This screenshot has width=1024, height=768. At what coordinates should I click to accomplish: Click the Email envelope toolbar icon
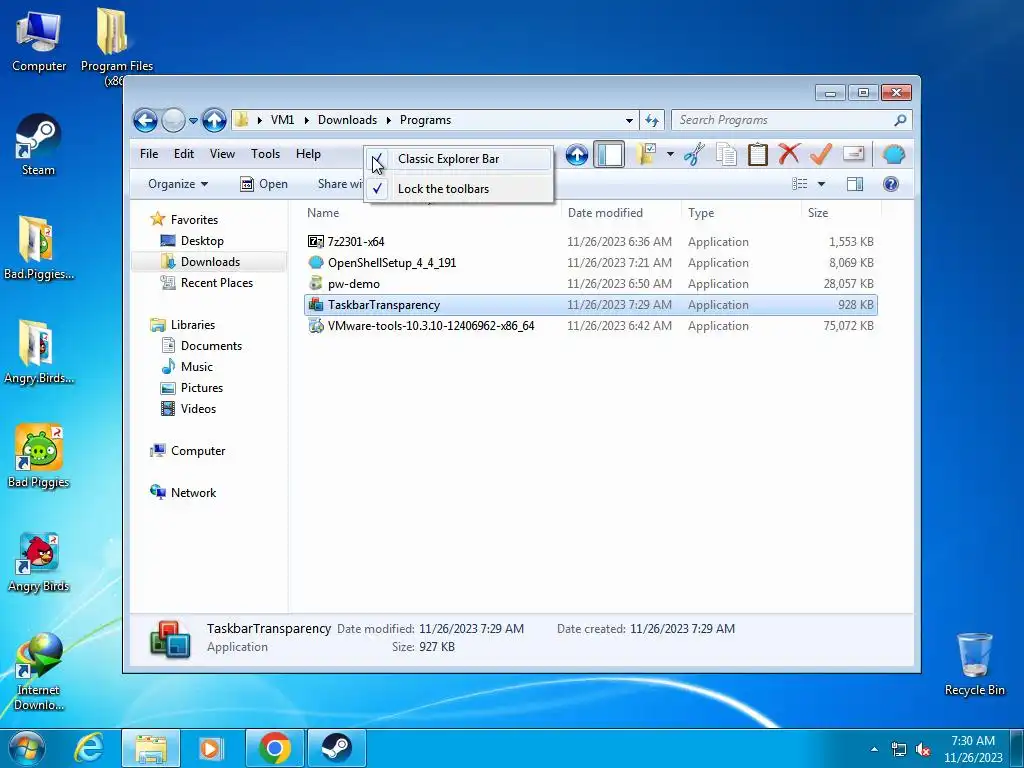pos(854,153)
